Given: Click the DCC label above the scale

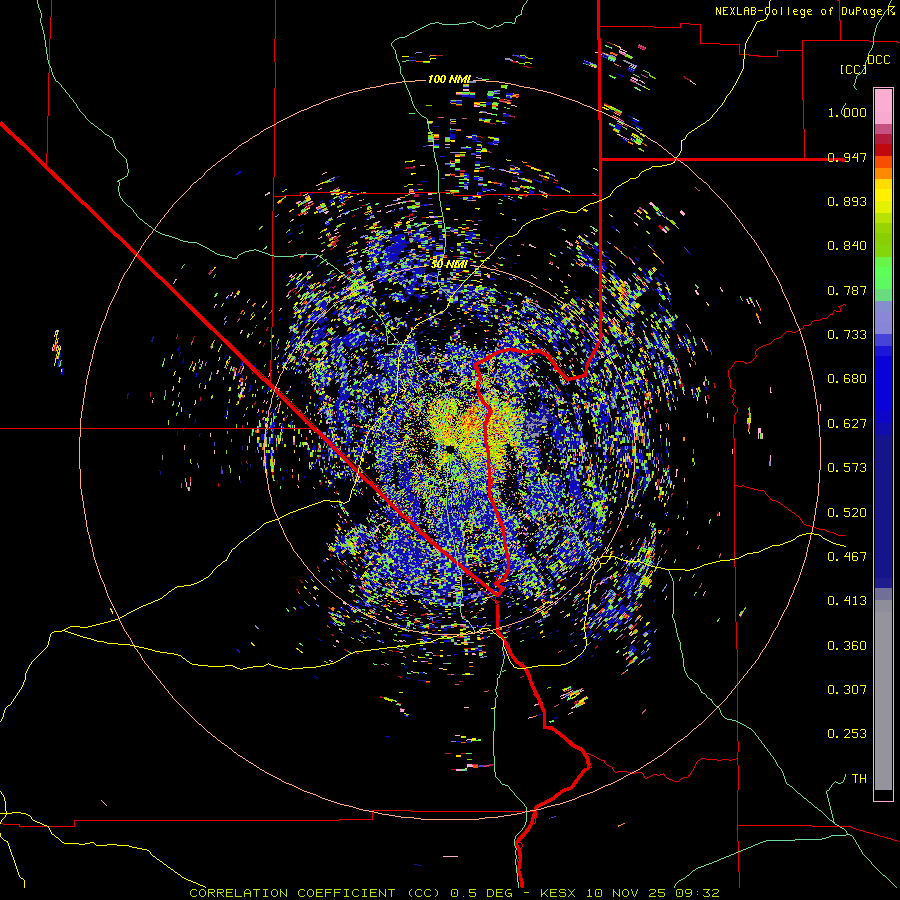Looking at the screenshot, I should (x=879, y=60).
